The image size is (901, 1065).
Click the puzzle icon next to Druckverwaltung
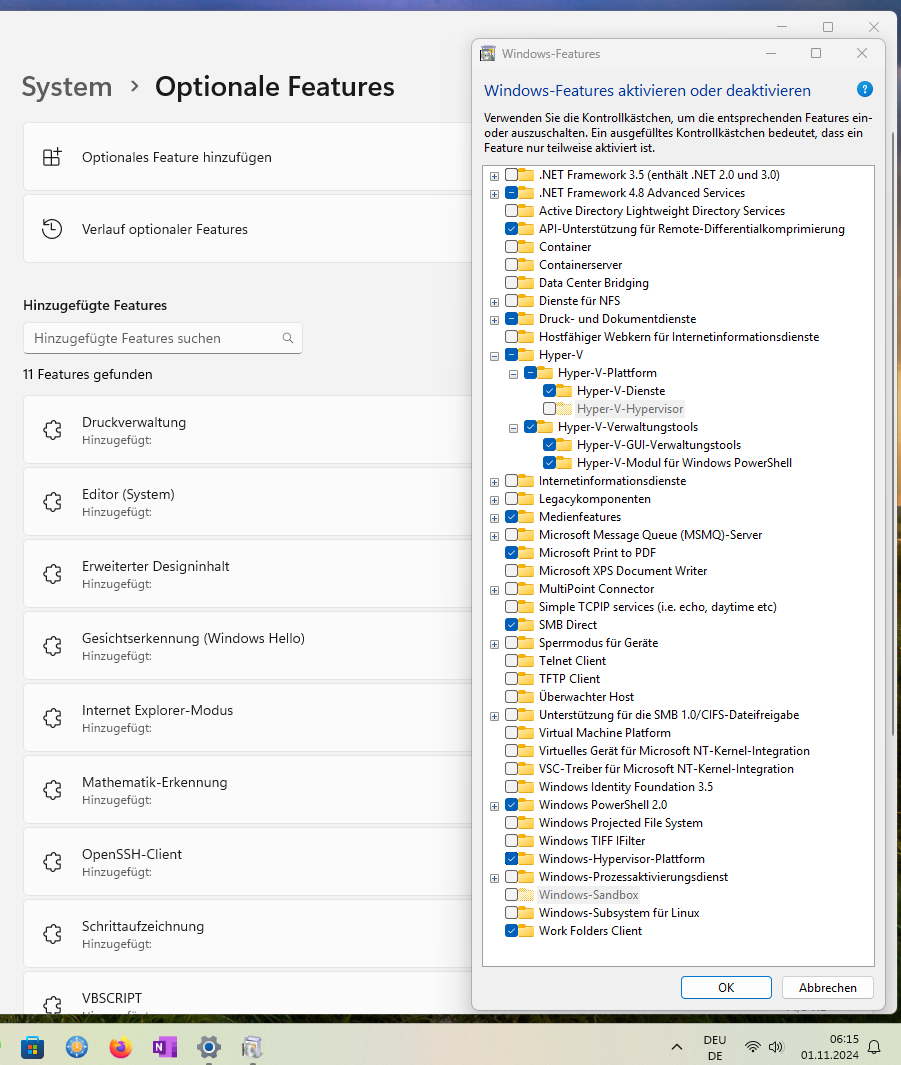click(52, 429)
